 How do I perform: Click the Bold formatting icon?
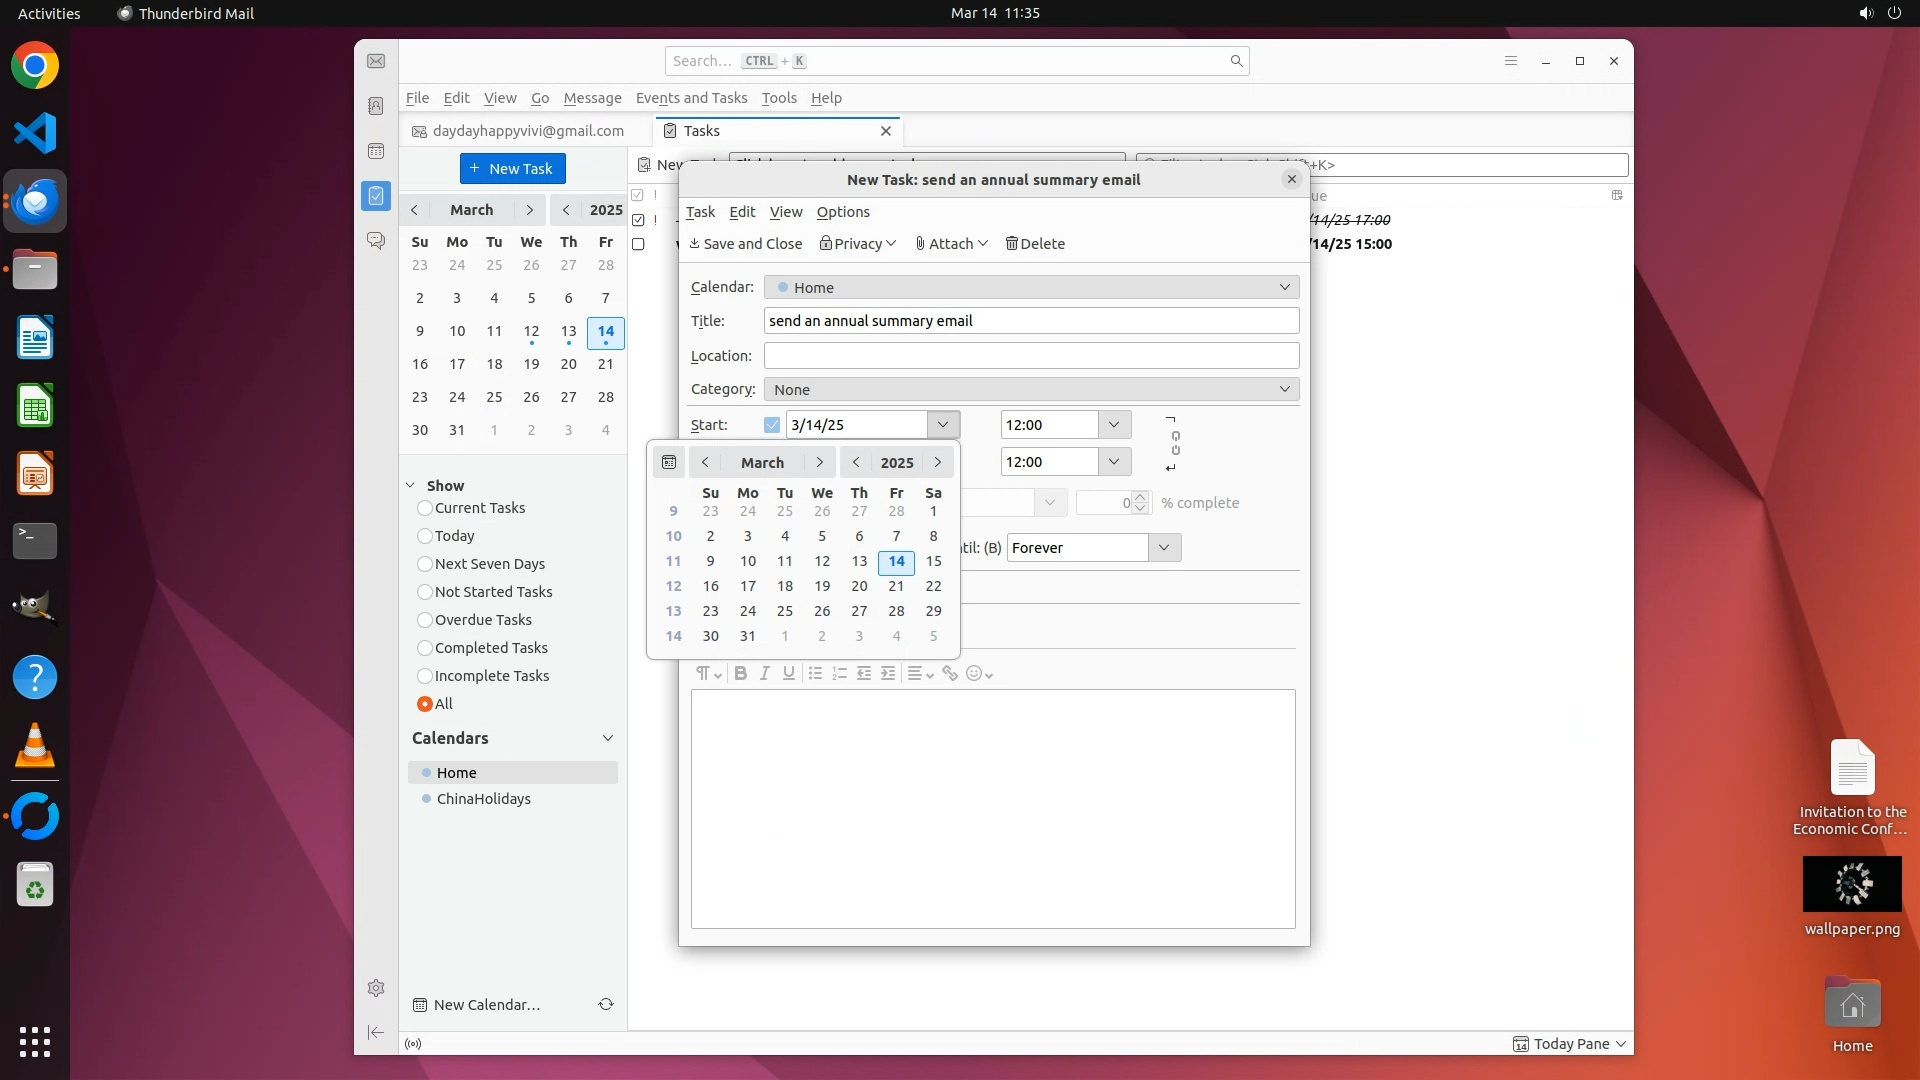740,674
